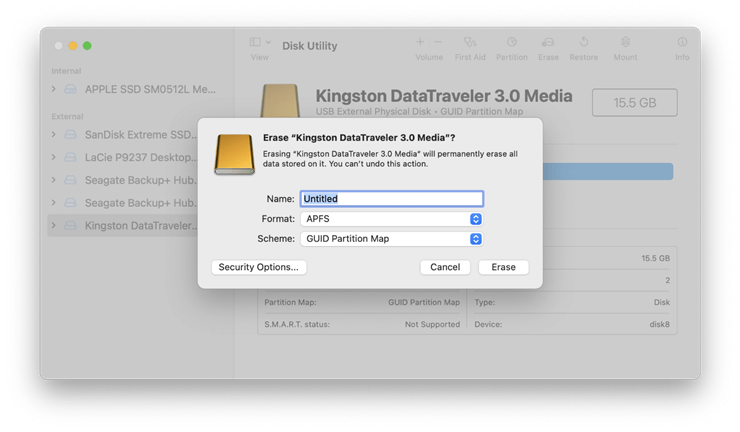The image size is (740, 432).
Task: Expand the SanDisk Extreme SSD chevron
Action: coord(54,135)
